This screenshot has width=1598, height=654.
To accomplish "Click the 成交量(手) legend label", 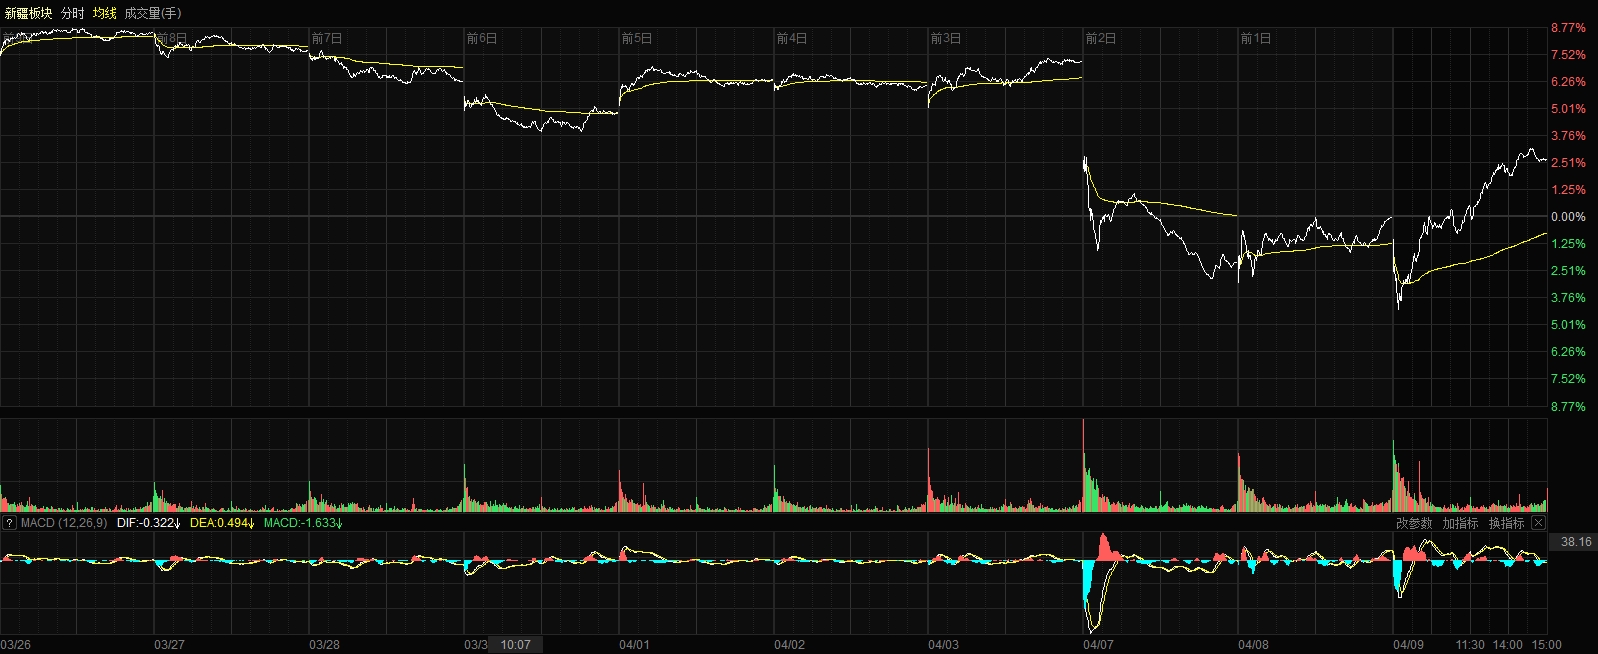I will tap(153, 13).
